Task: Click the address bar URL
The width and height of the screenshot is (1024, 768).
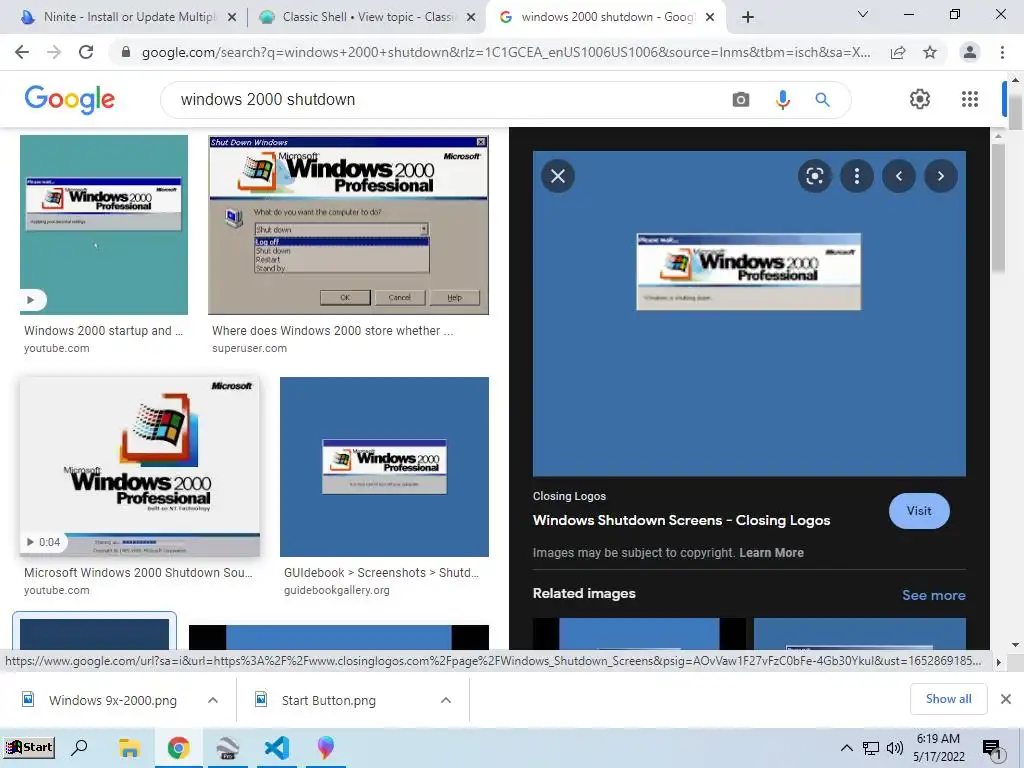Action: (x=505, y=52)
